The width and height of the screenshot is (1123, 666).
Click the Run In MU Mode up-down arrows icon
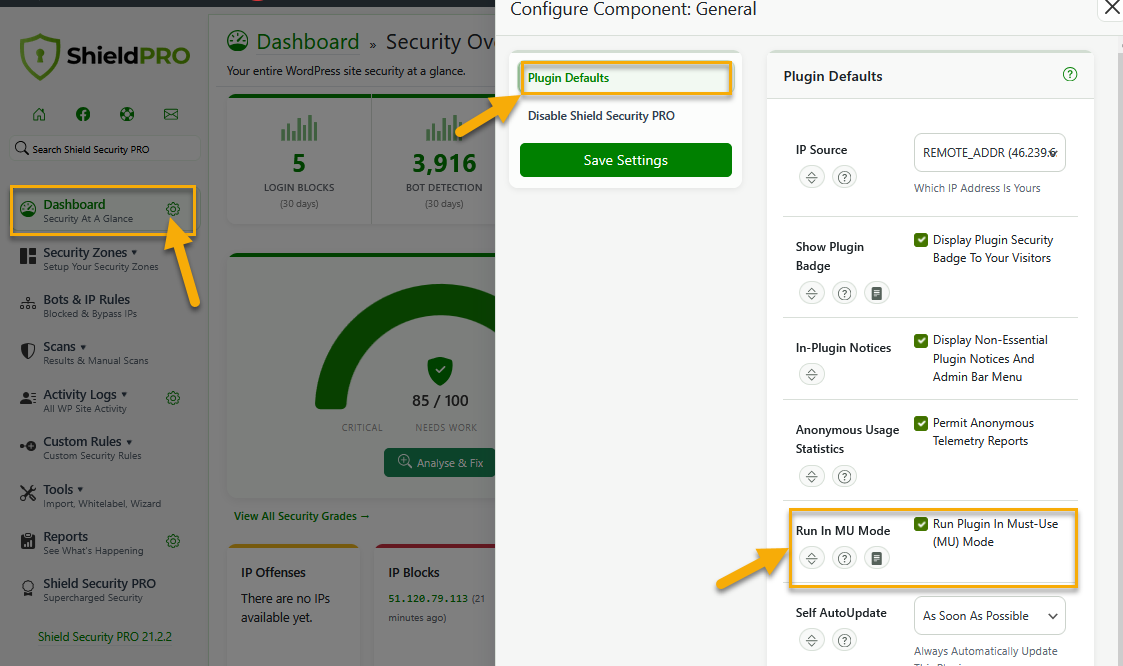[x=811, y=558]
